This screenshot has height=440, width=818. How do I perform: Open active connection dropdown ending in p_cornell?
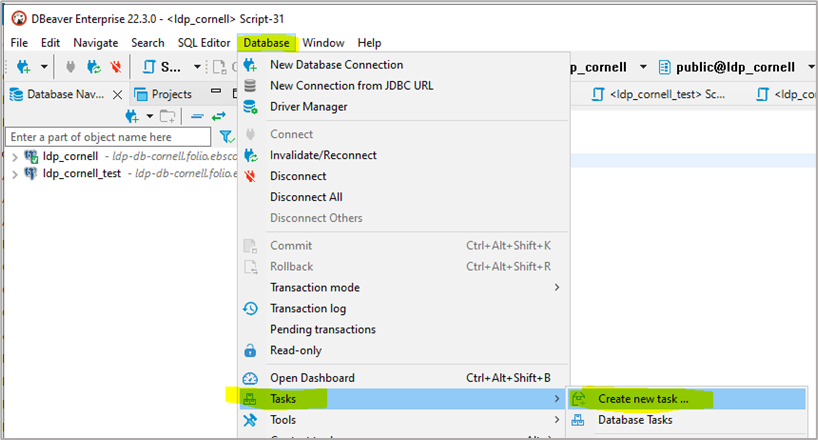(x=643, y=67)
